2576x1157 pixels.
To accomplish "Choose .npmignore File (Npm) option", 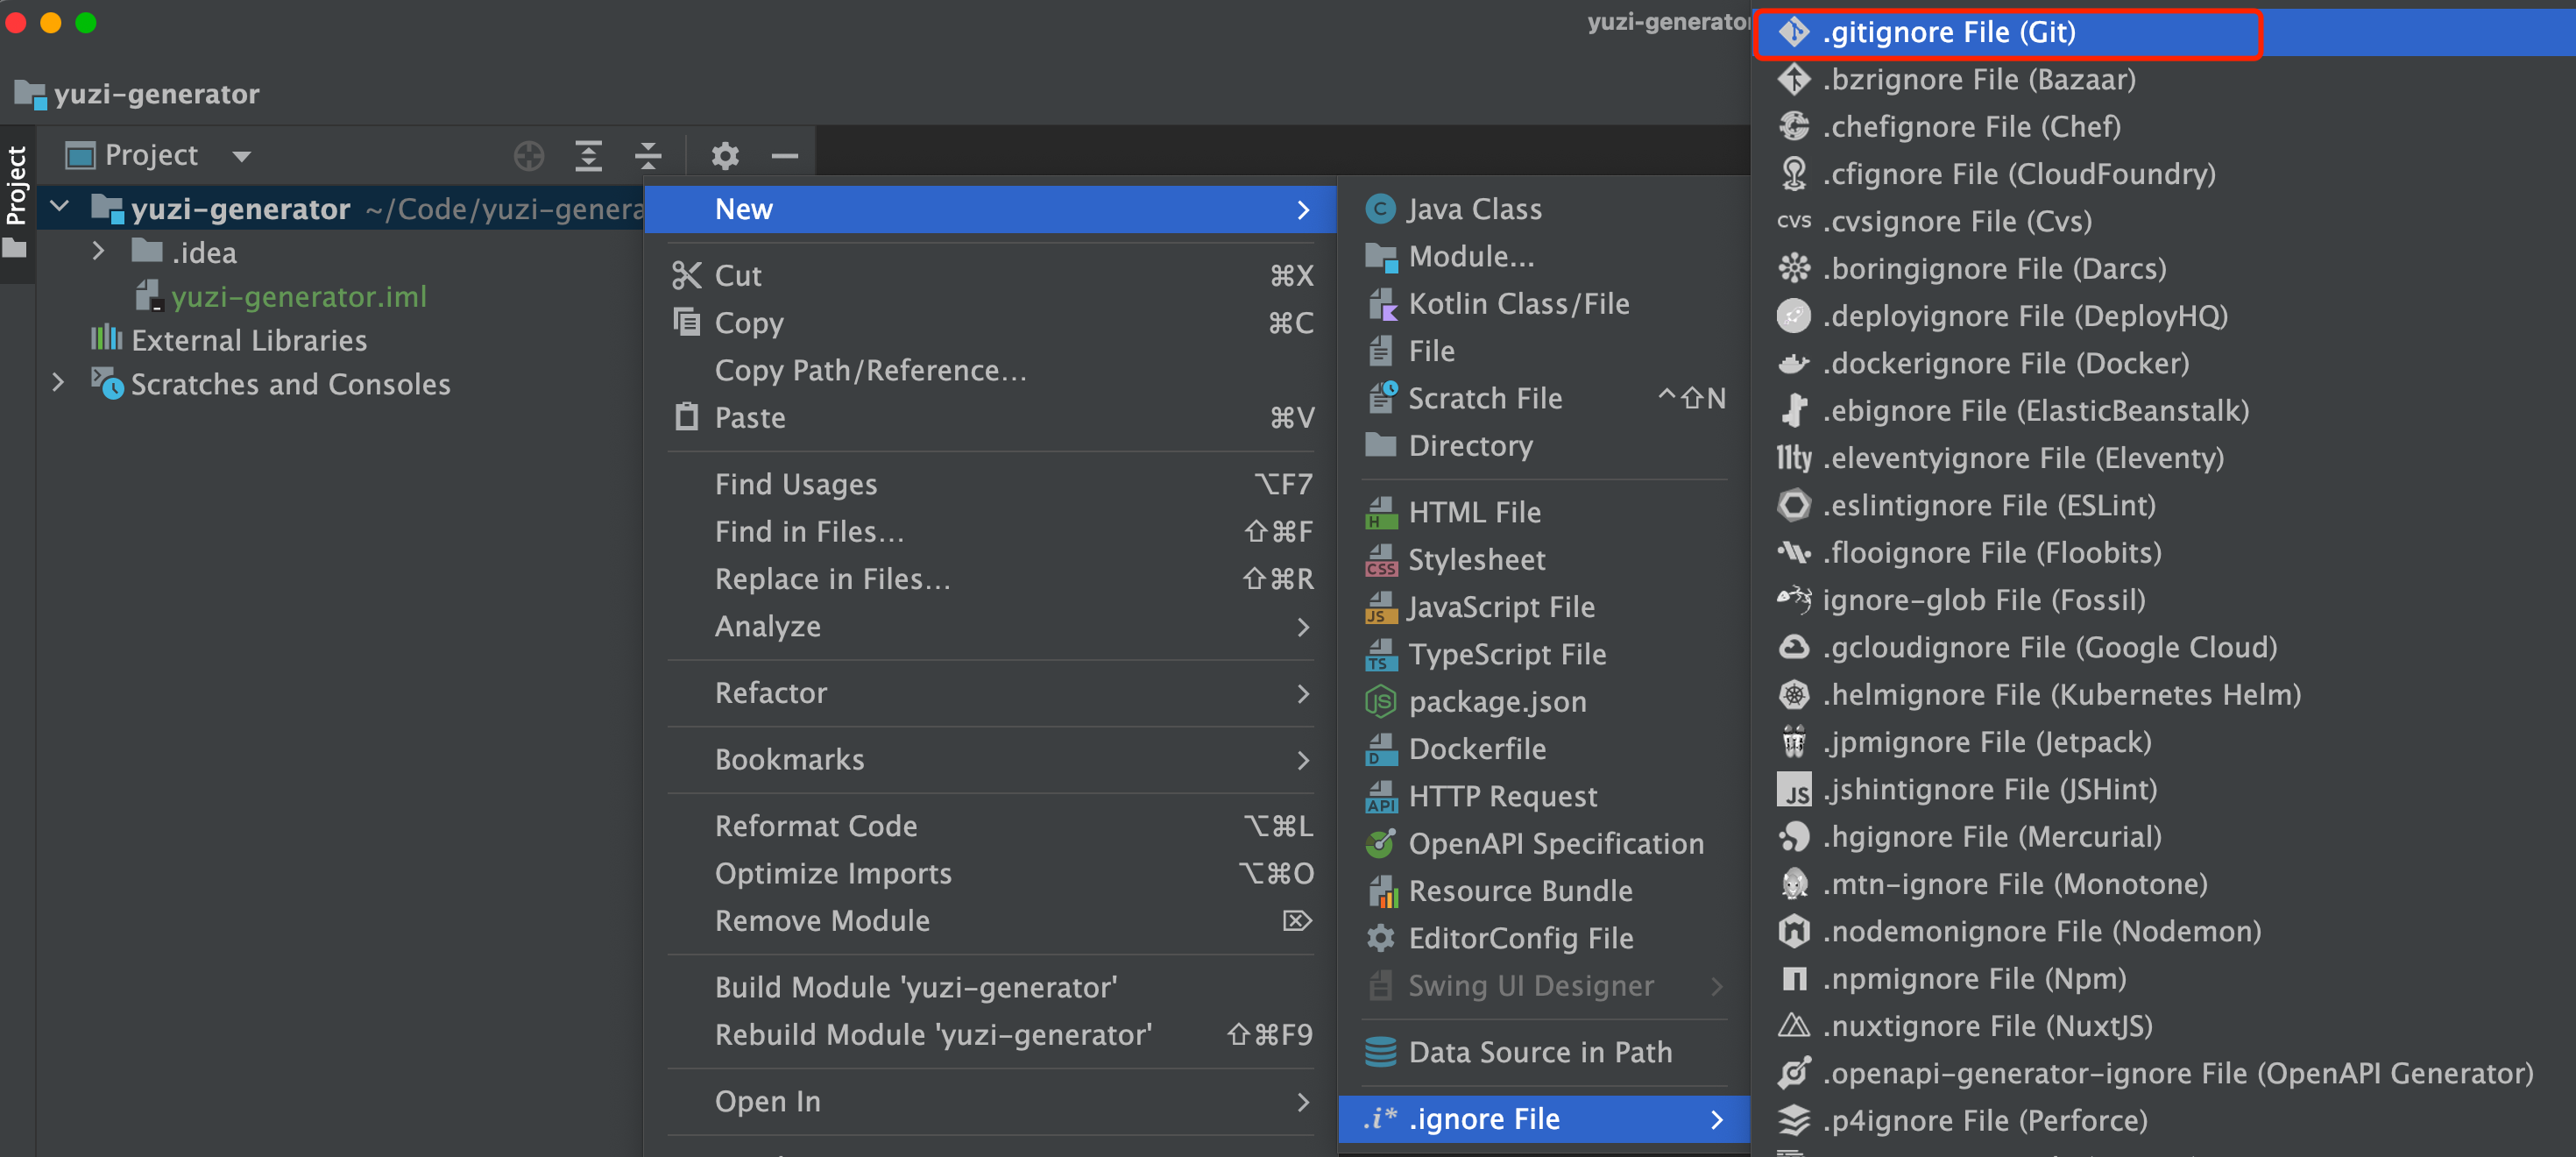I will [x=1973, y=979].
